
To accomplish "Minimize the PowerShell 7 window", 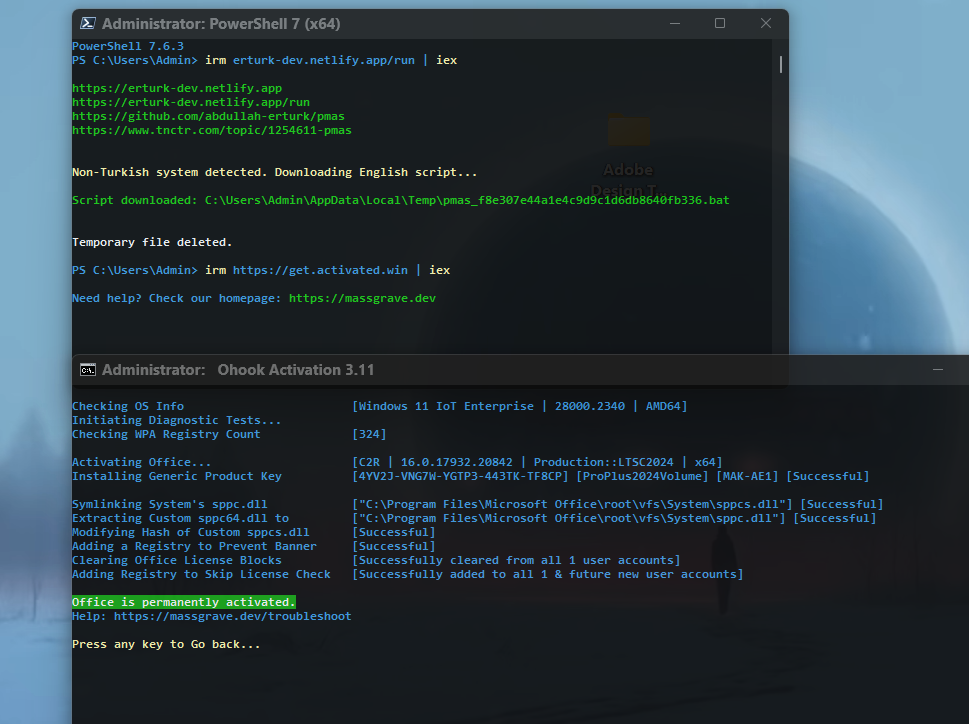I will pos(675,23).
